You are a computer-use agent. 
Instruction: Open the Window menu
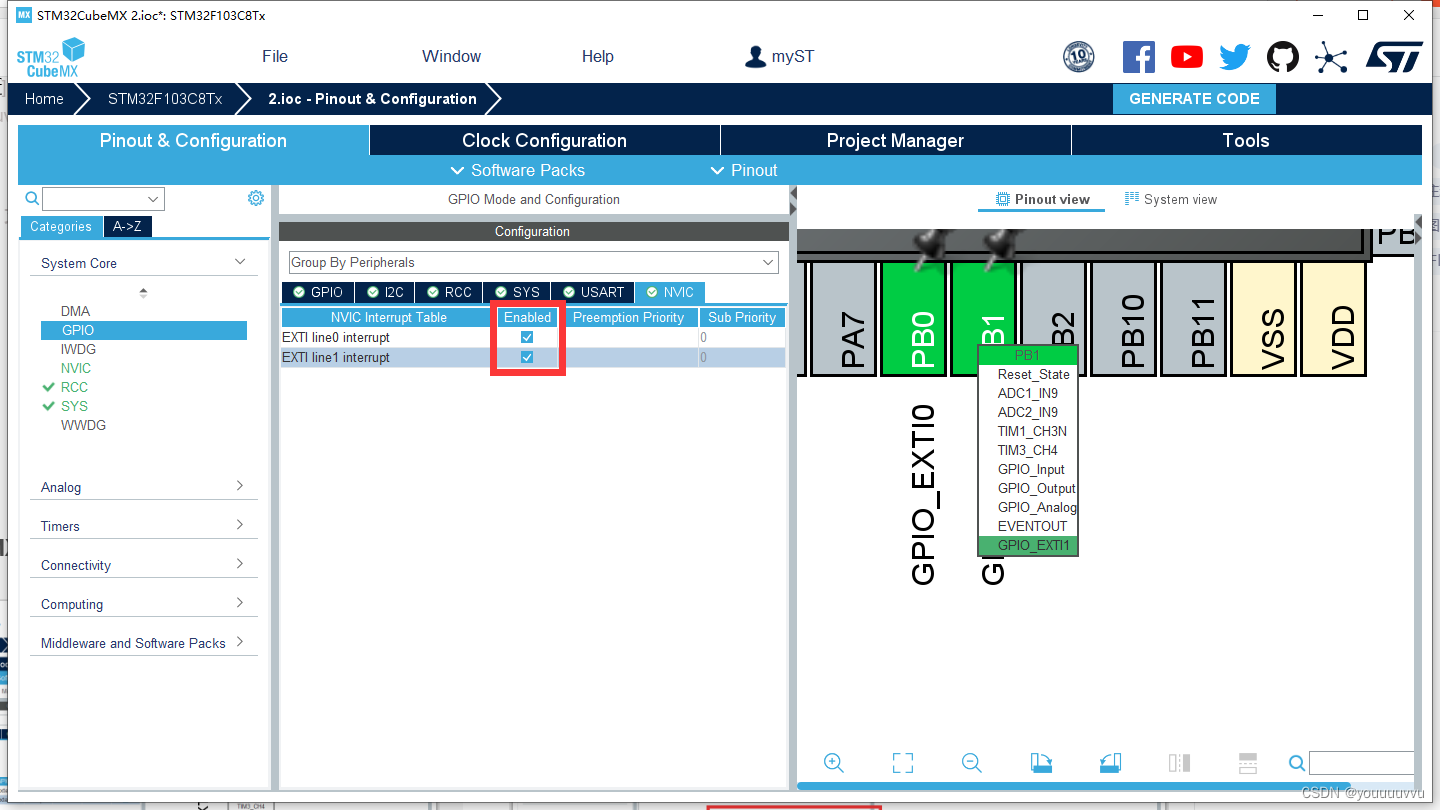click(451, 56)
